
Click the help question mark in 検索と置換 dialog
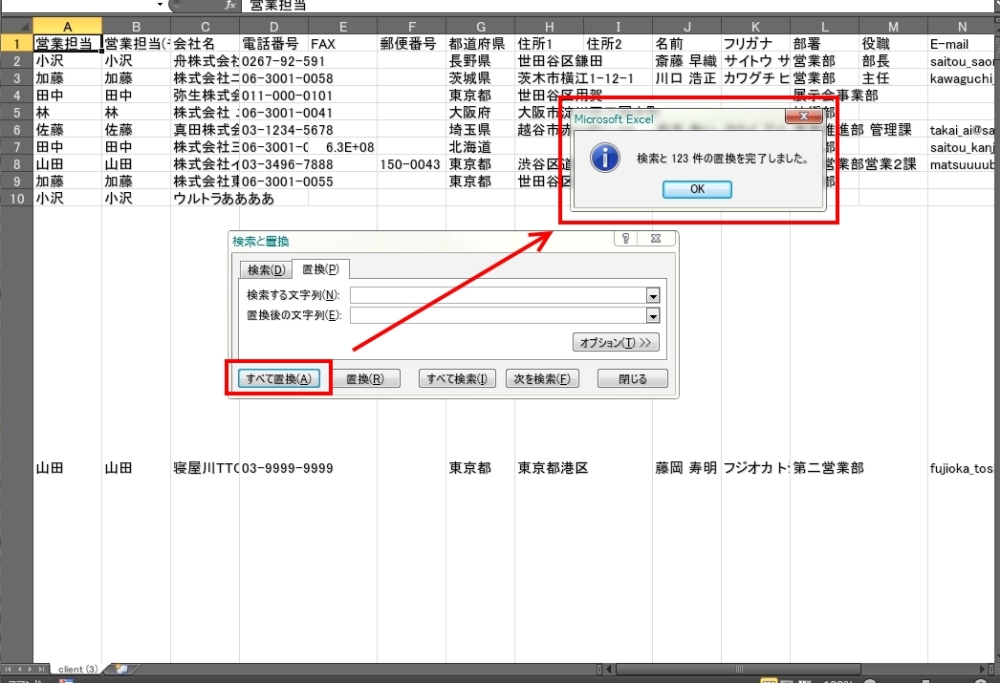[x=626, y=240]
